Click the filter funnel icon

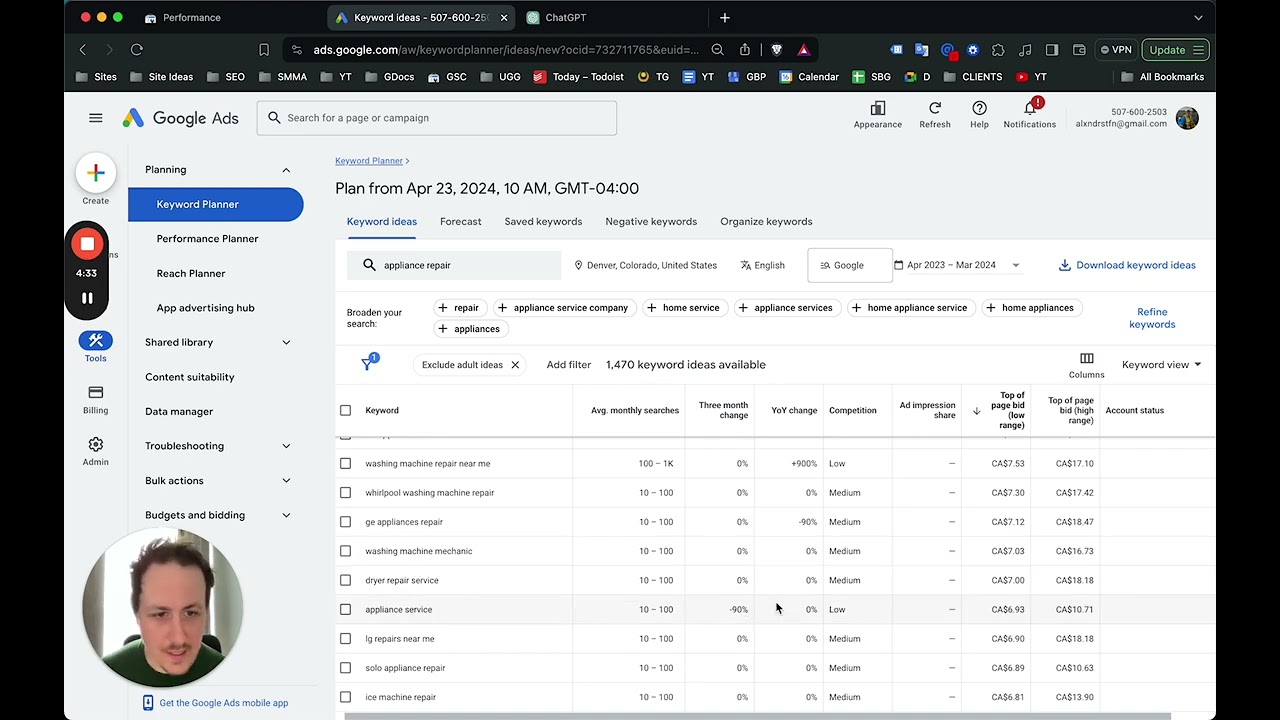point(367,364)
